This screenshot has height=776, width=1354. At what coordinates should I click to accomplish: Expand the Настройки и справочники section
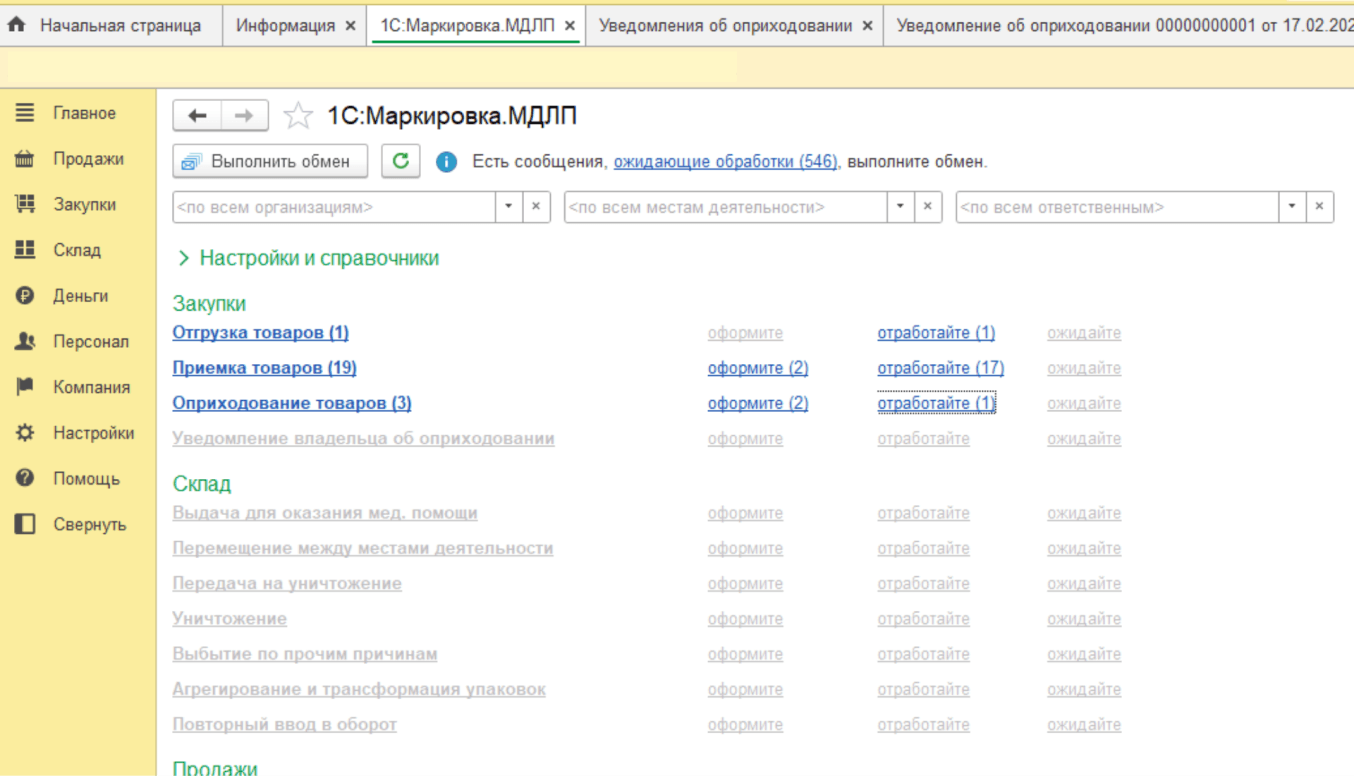[308, 258]
